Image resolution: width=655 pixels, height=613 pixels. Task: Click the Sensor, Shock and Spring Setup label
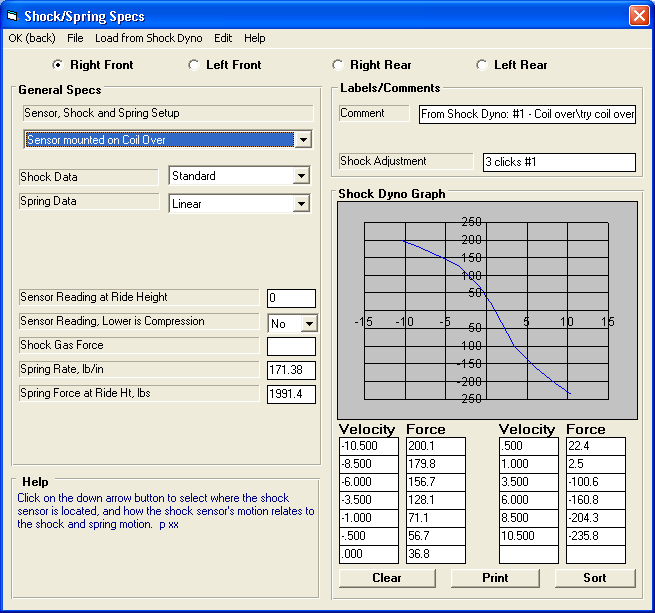click(x=168, y=113)
